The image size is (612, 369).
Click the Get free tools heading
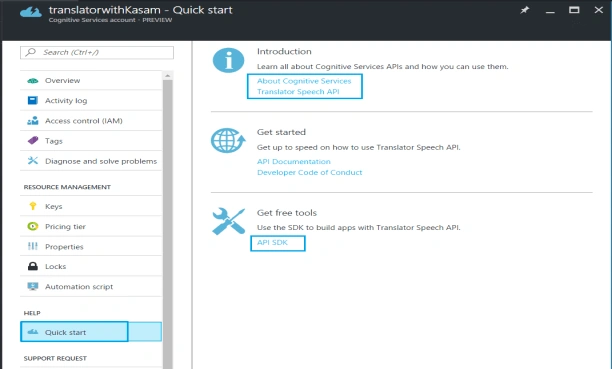point(287,213)
